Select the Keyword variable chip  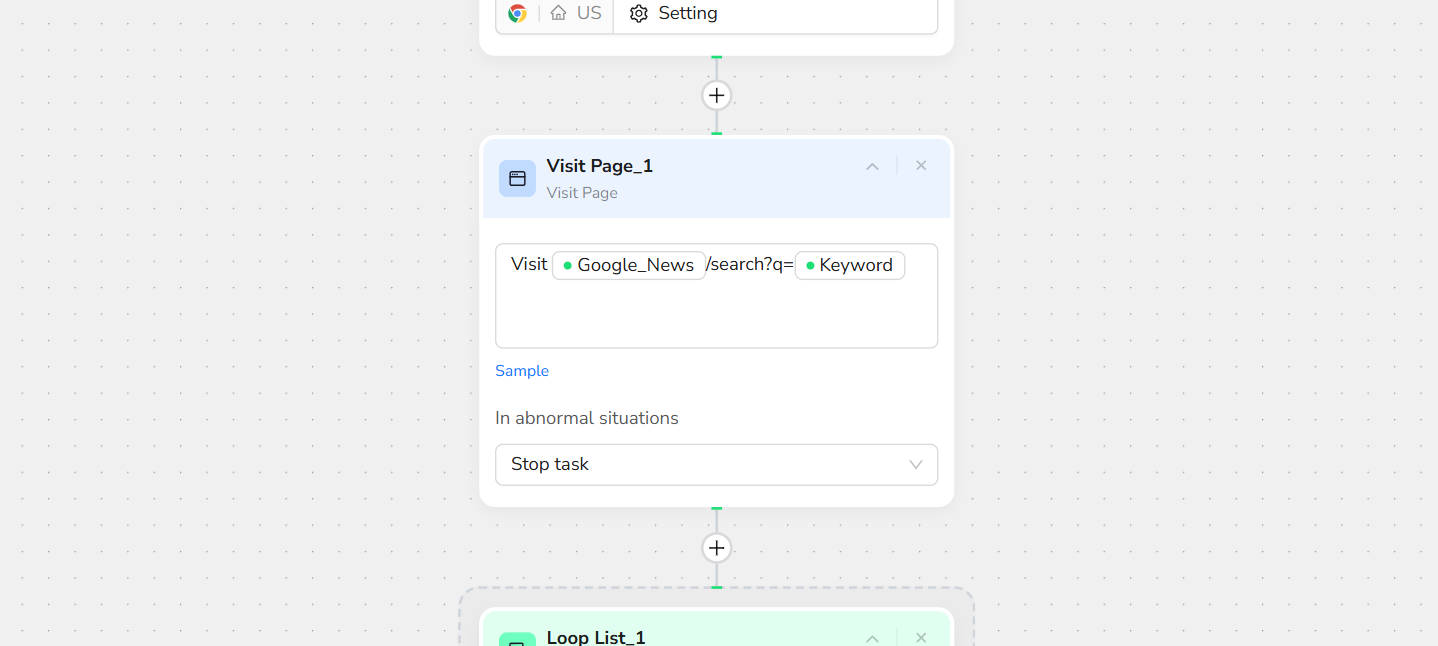click(850, 265)
